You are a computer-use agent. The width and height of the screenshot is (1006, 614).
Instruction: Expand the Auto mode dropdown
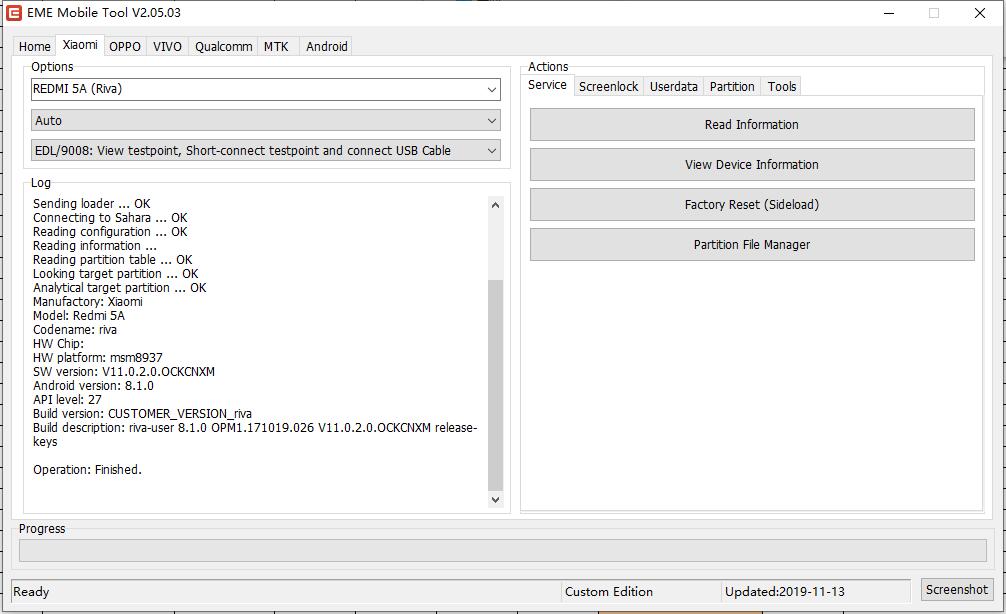tap(266, 120)
